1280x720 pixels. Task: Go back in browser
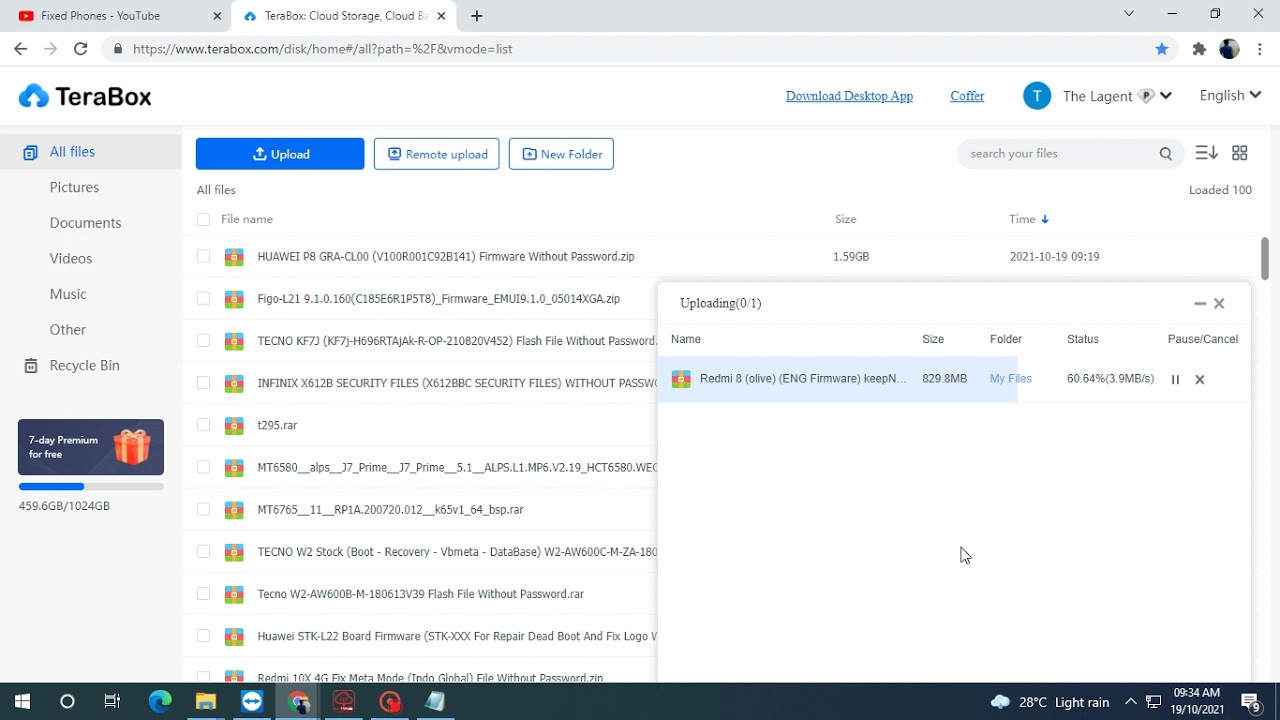pos(21,49)
